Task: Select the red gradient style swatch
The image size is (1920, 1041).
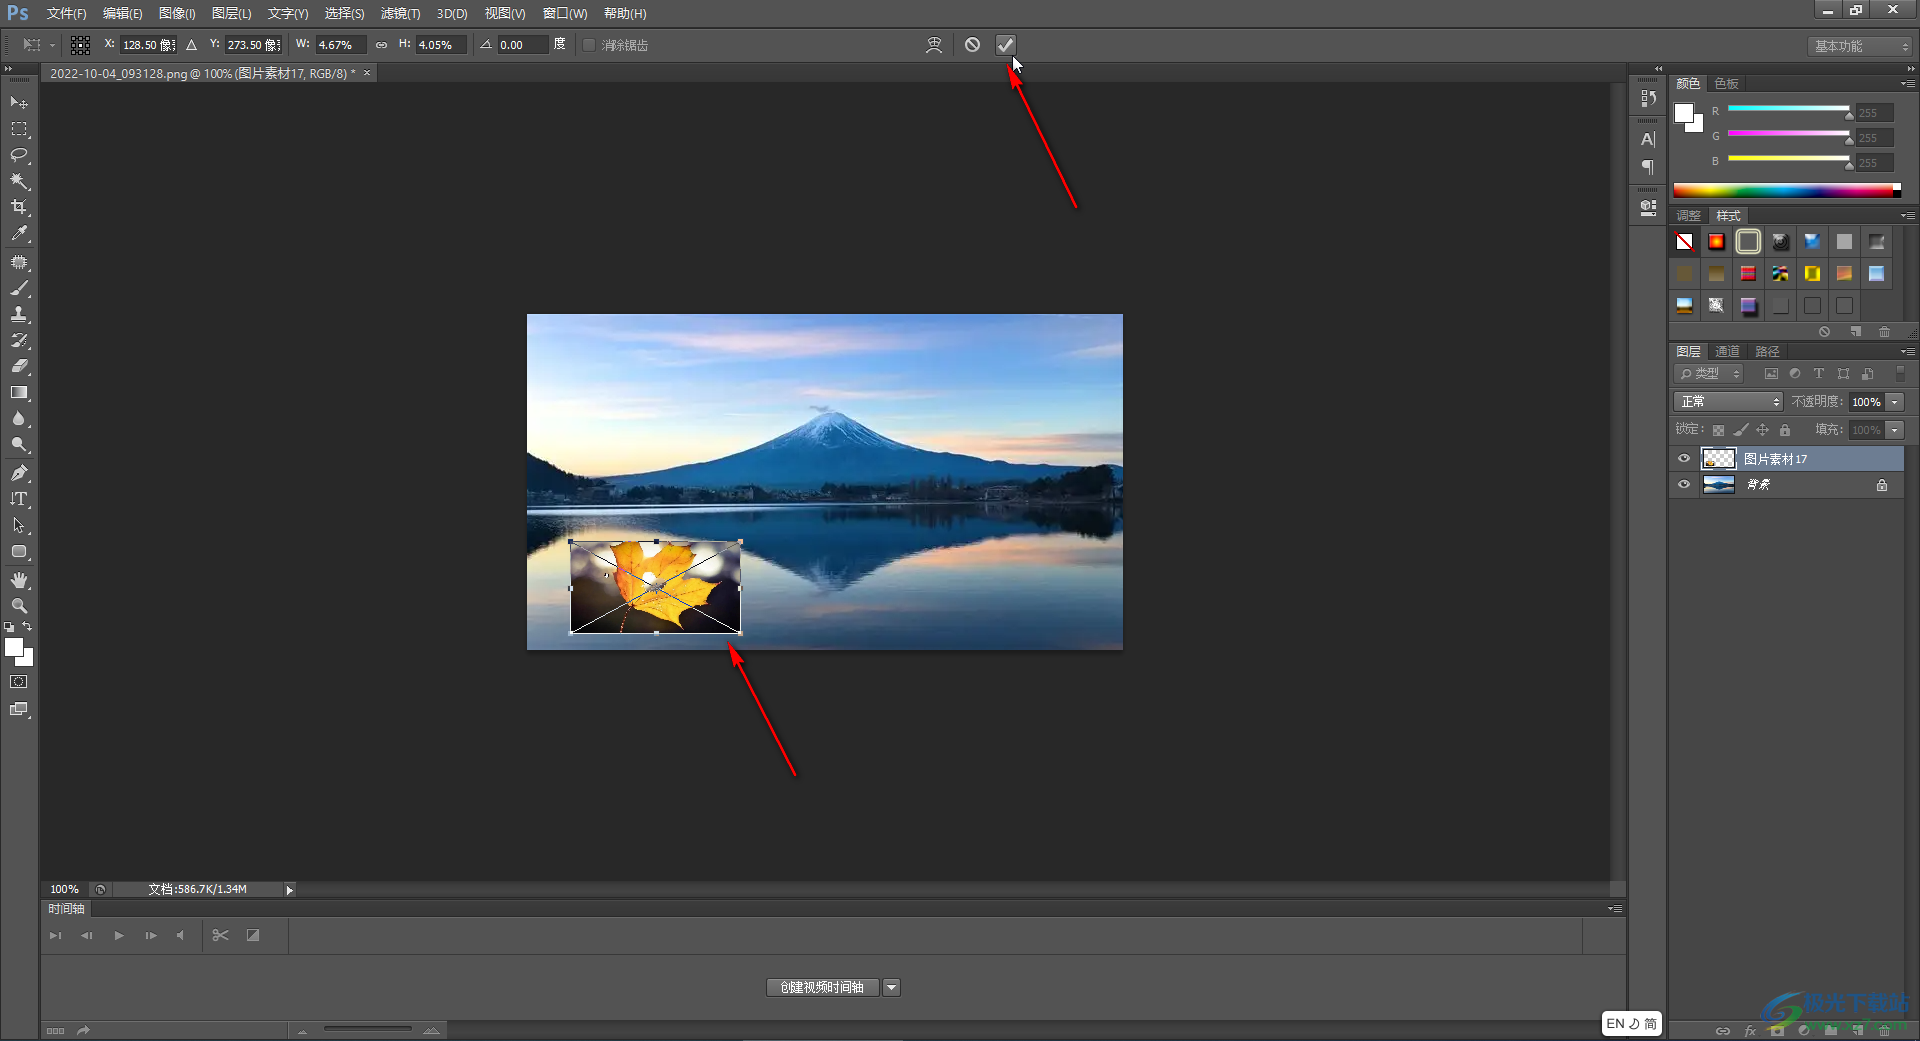Action: click(x=1716, y=242)
